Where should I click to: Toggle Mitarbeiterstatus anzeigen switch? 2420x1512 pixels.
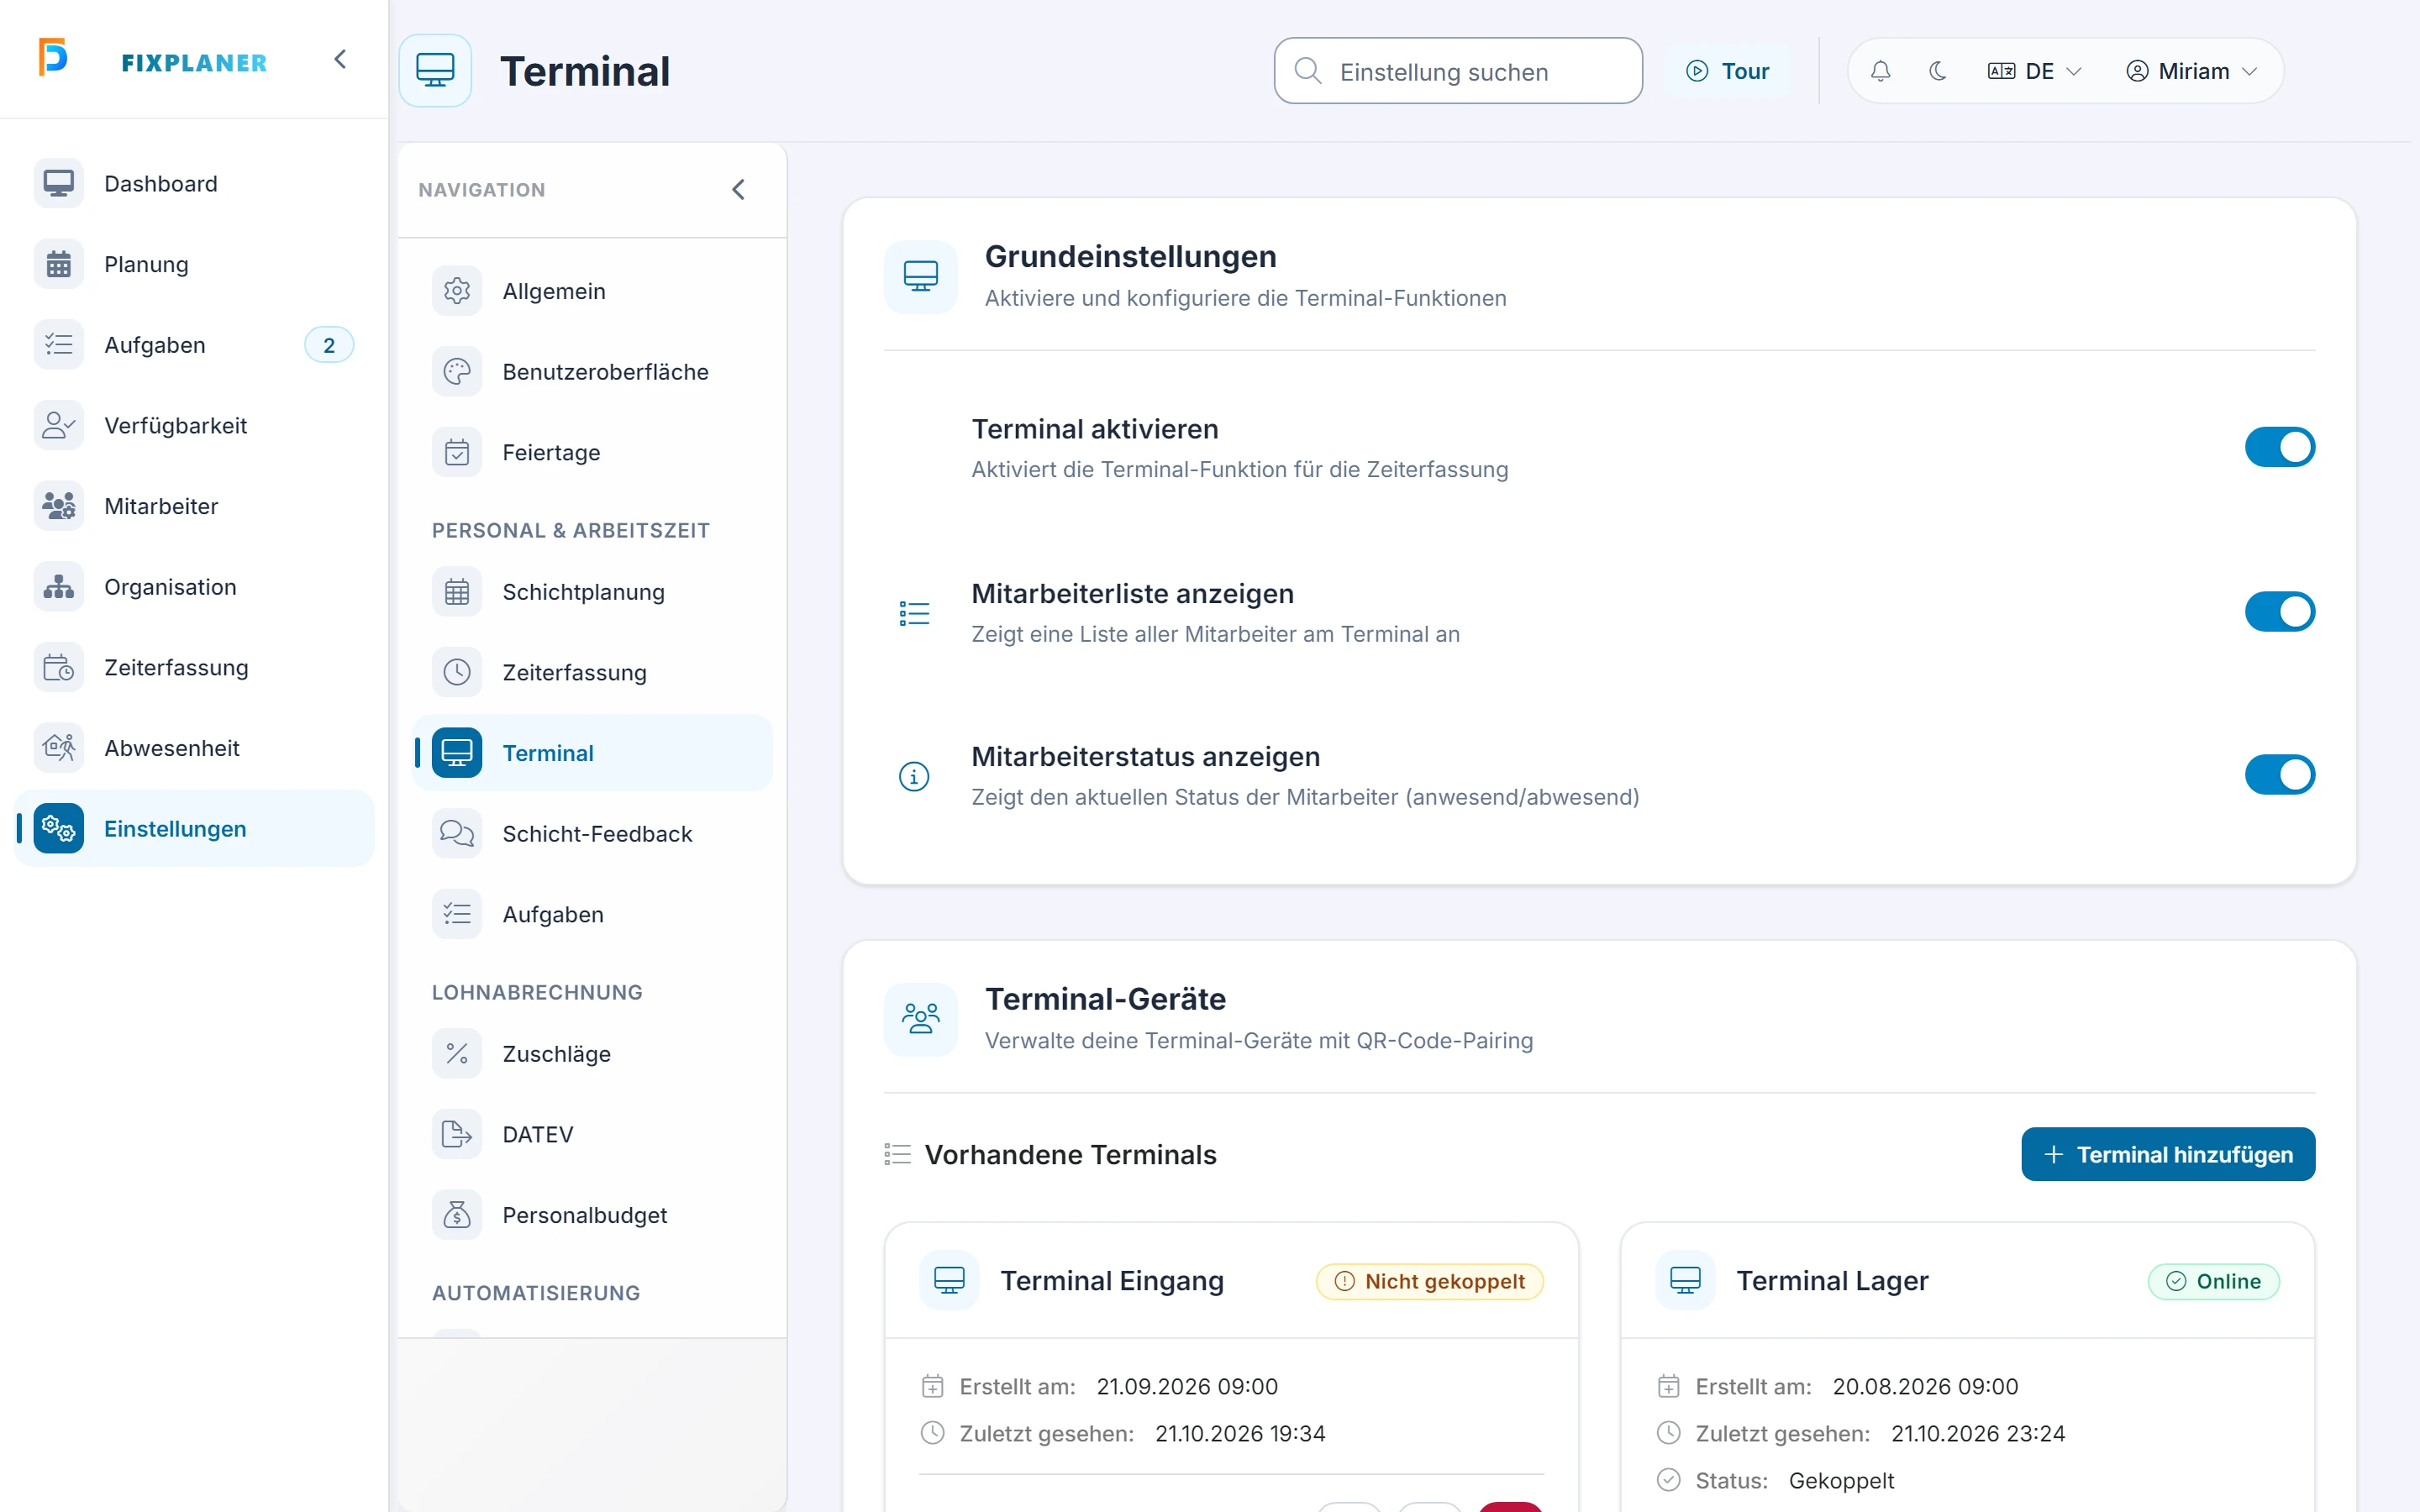coord(2280,775)
